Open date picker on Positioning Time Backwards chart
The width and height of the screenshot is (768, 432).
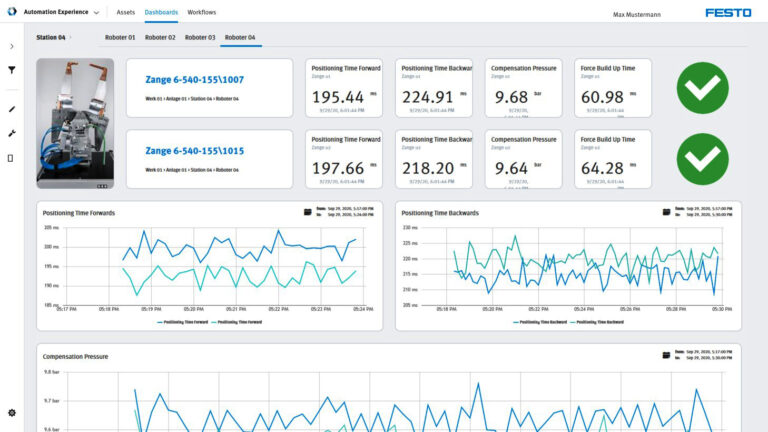[667, 212]
